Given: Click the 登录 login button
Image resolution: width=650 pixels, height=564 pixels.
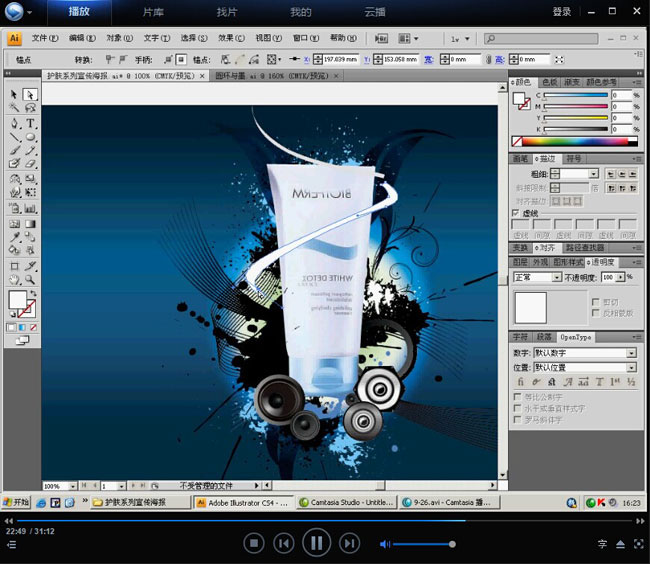Looking at the screenshot, I should tap(562, 12).
